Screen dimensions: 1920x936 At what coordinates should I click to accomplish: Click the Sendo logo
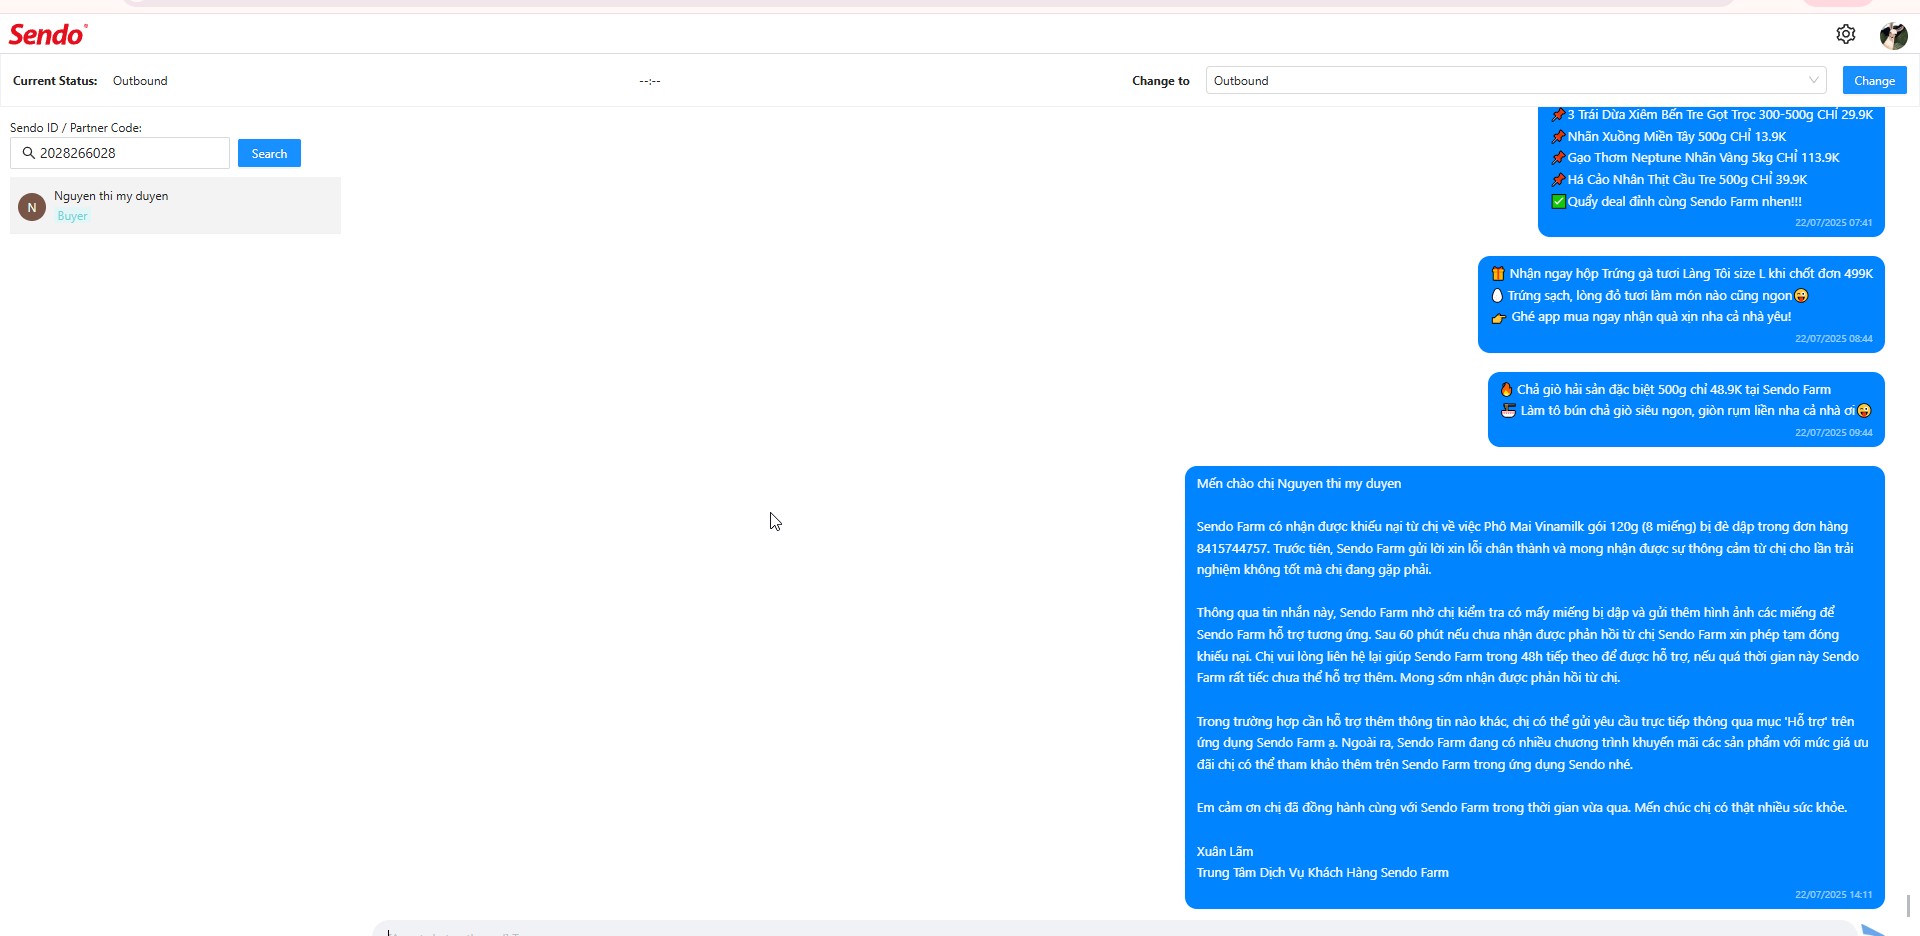coord(48,34)
